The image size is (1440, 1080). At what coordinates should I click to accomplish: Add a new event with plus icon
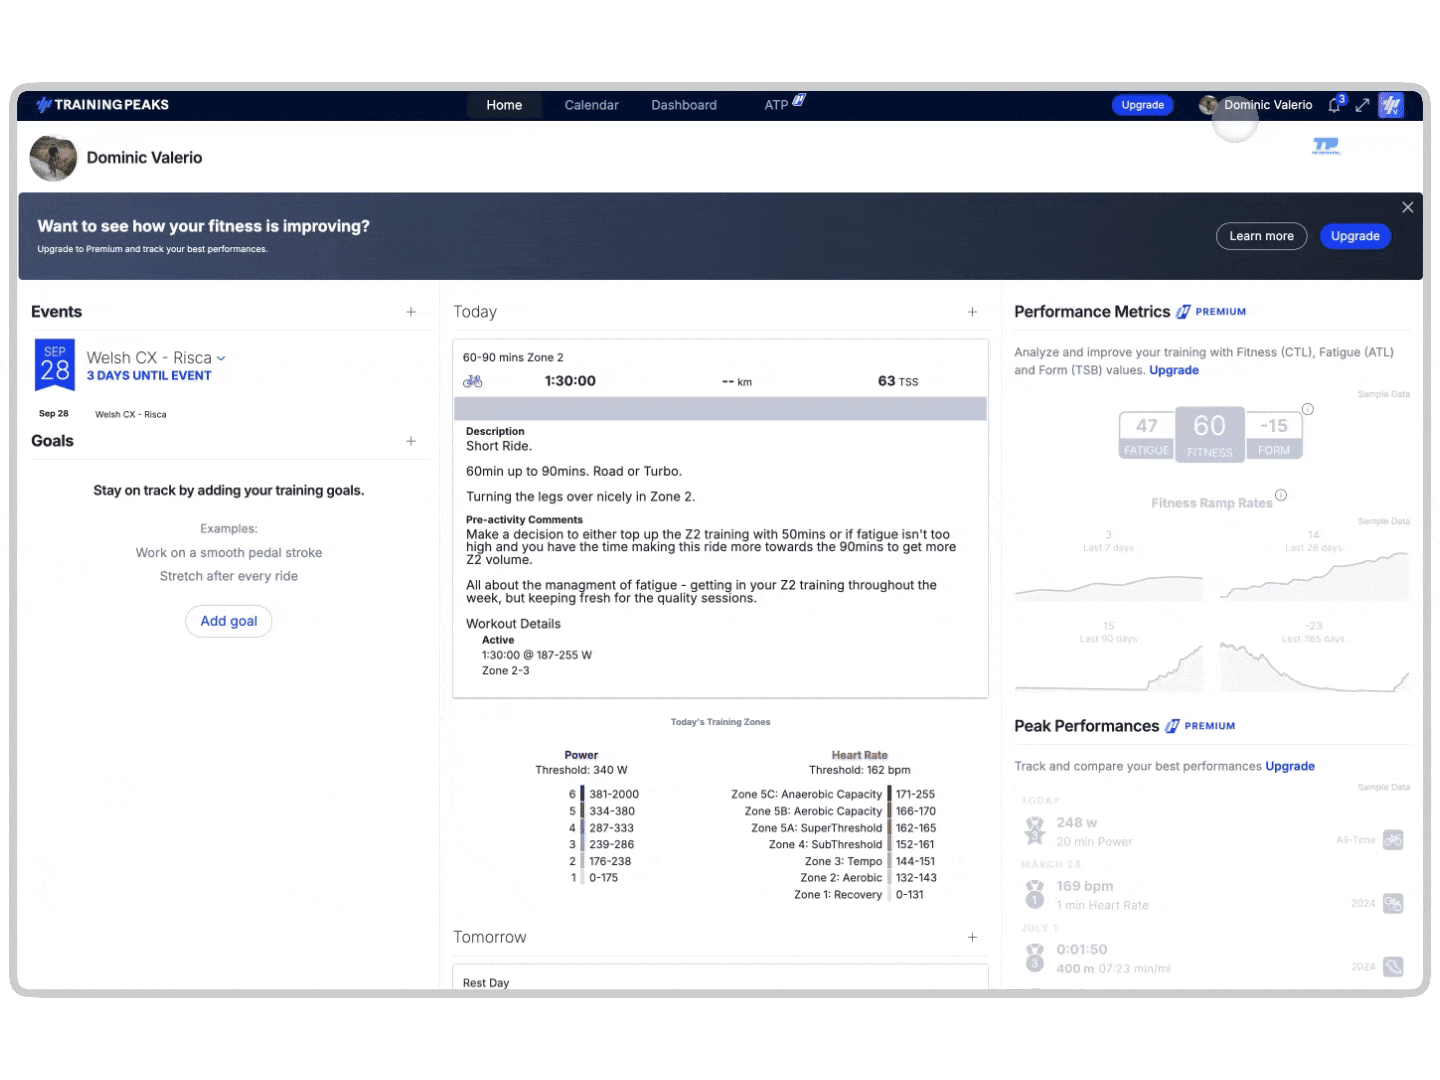tap(411, 312)
